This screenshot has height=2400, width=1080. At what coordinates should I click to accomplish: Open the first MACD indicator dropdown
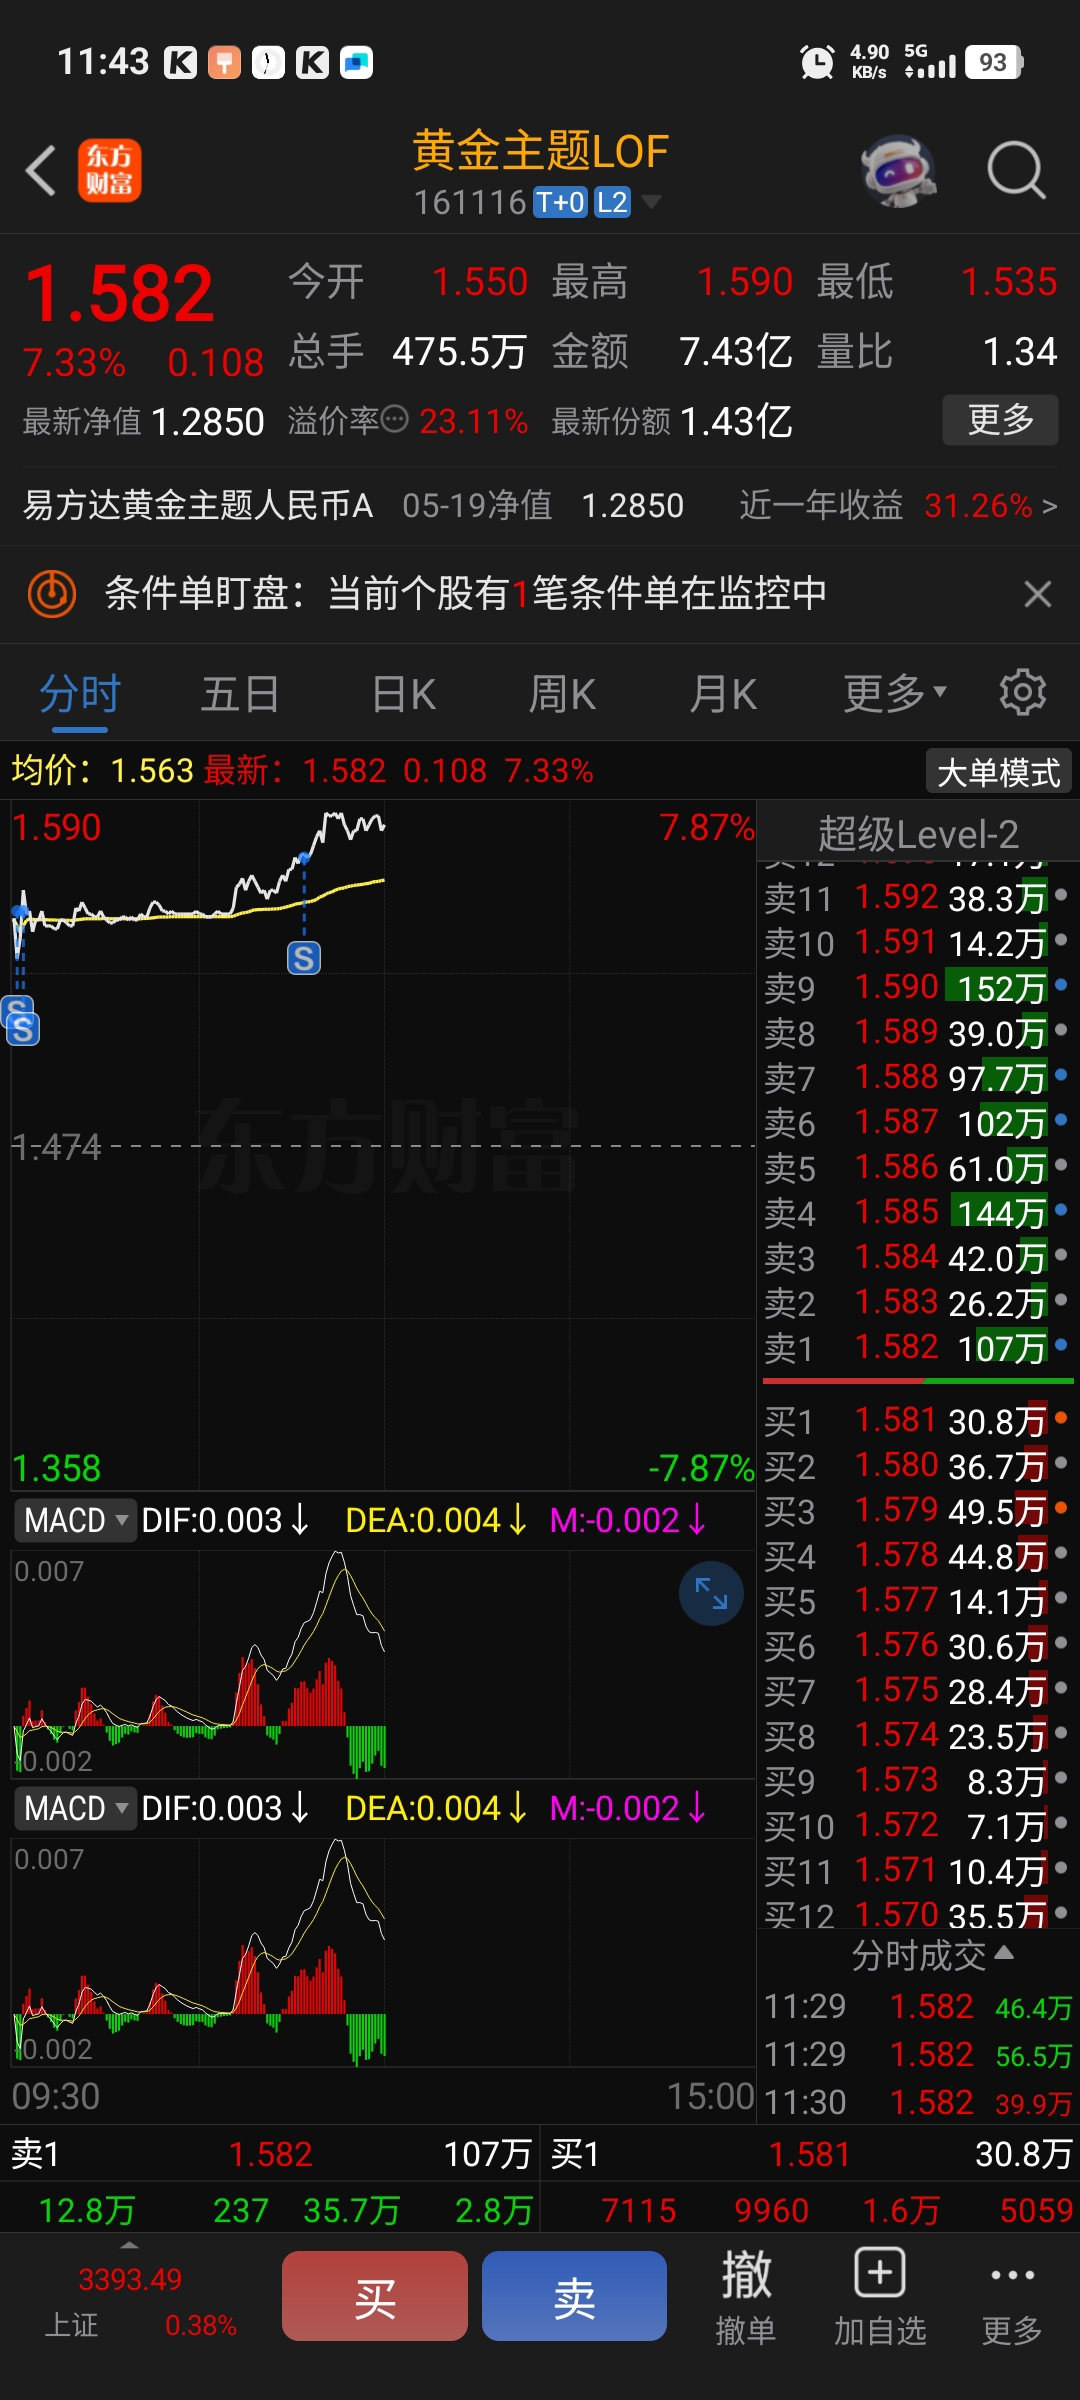click(x=75, y=1520)
